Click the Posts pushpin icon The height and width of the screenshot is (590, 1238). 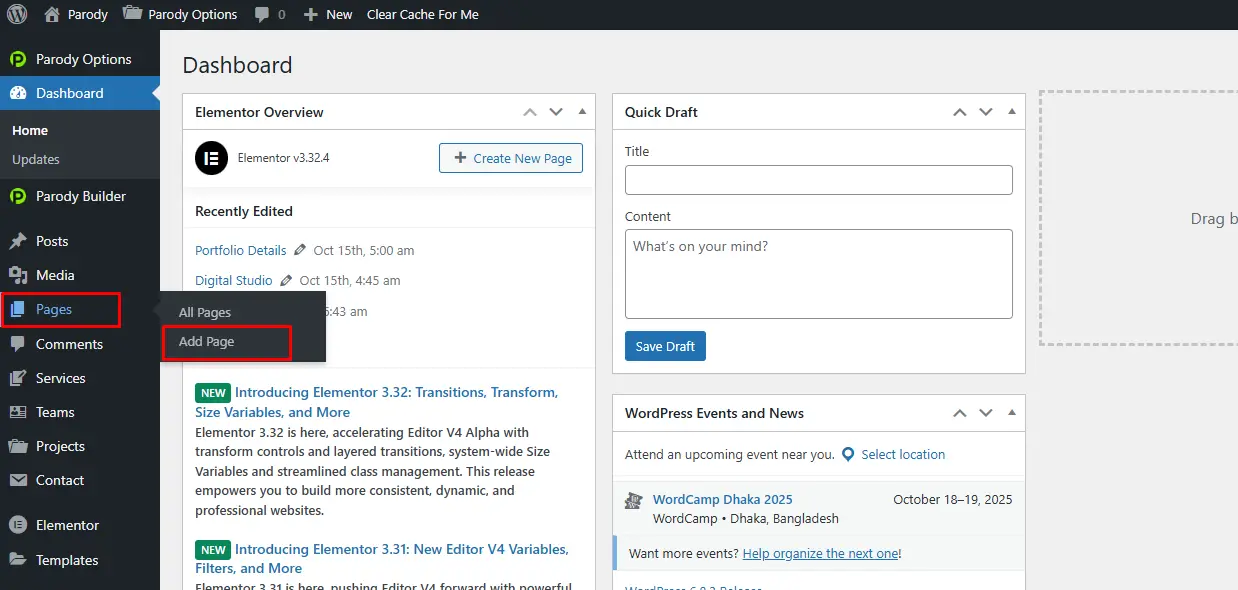pos(18,241)
